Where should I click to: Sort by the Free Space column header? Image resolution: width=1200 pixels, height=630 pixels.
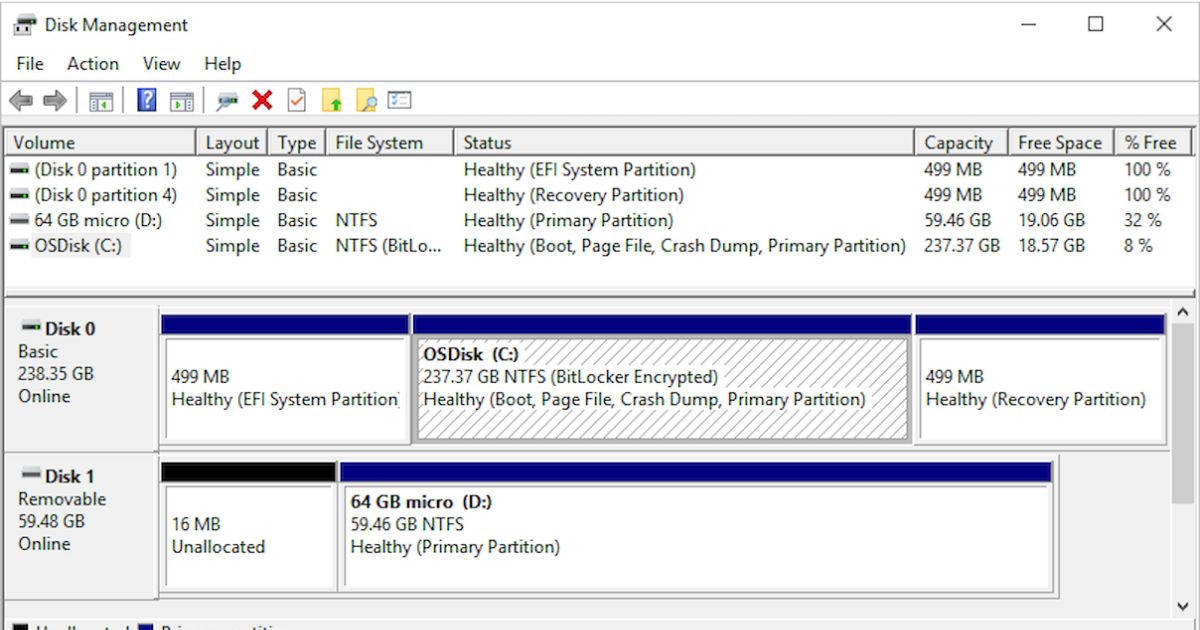[x=1061, y=142]
